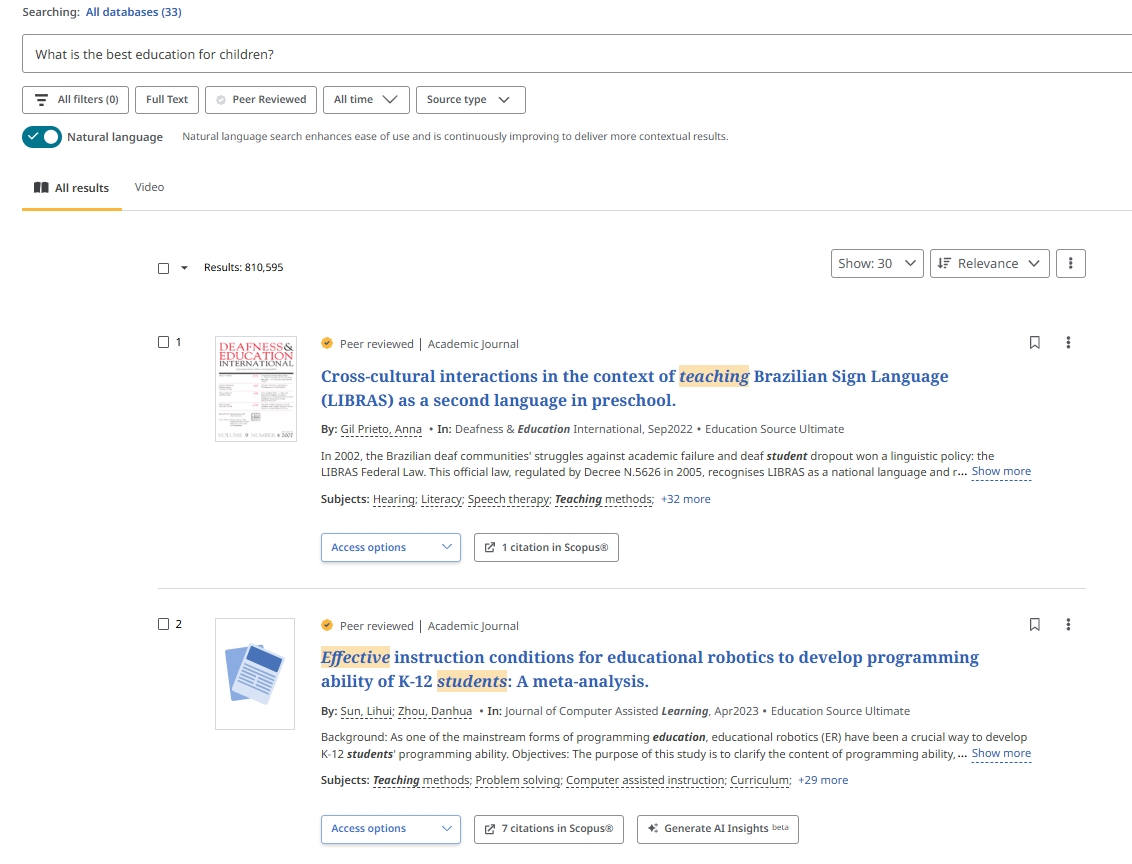Viewport: 1132px width, 864px height.
Task: Open more options for result 1
Action: coord(1068,343)
